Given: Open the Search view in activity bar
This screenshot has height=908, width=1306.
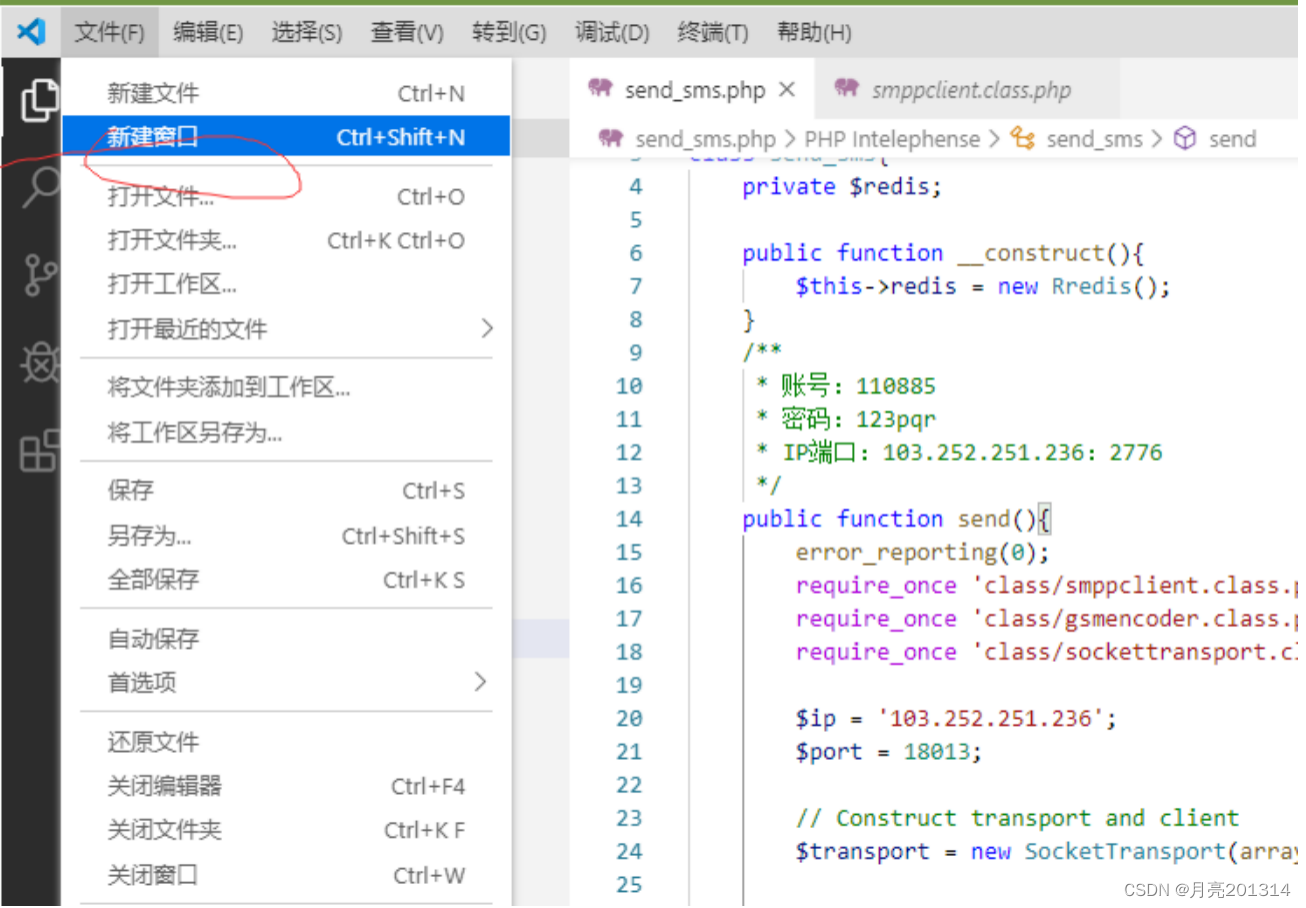Looking at the screenshot, I should (x=40, y=187).
